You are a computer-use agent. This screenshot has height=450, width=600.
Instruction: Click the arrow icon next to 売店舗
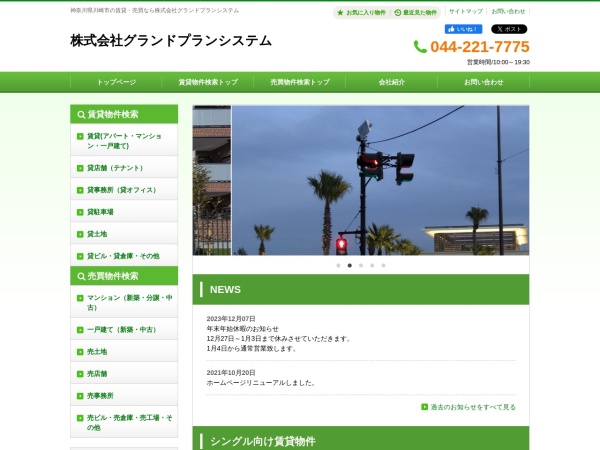pos(80,374)
